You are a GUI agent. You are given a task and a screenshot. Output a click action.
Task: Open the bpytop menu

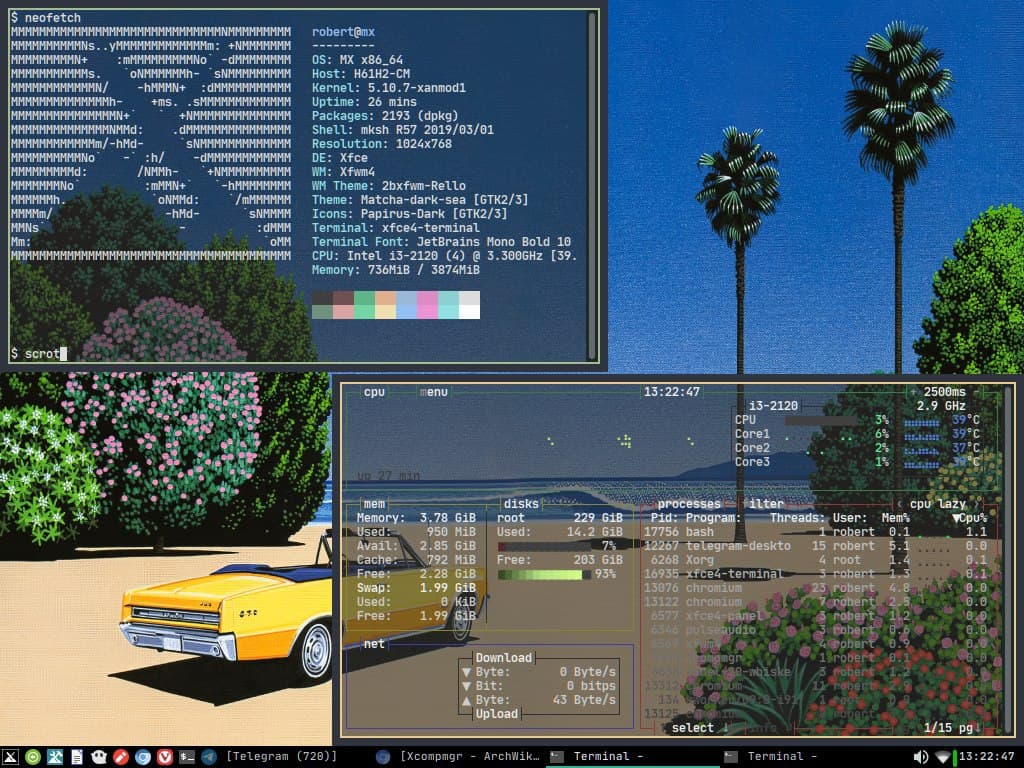(433, 392)
